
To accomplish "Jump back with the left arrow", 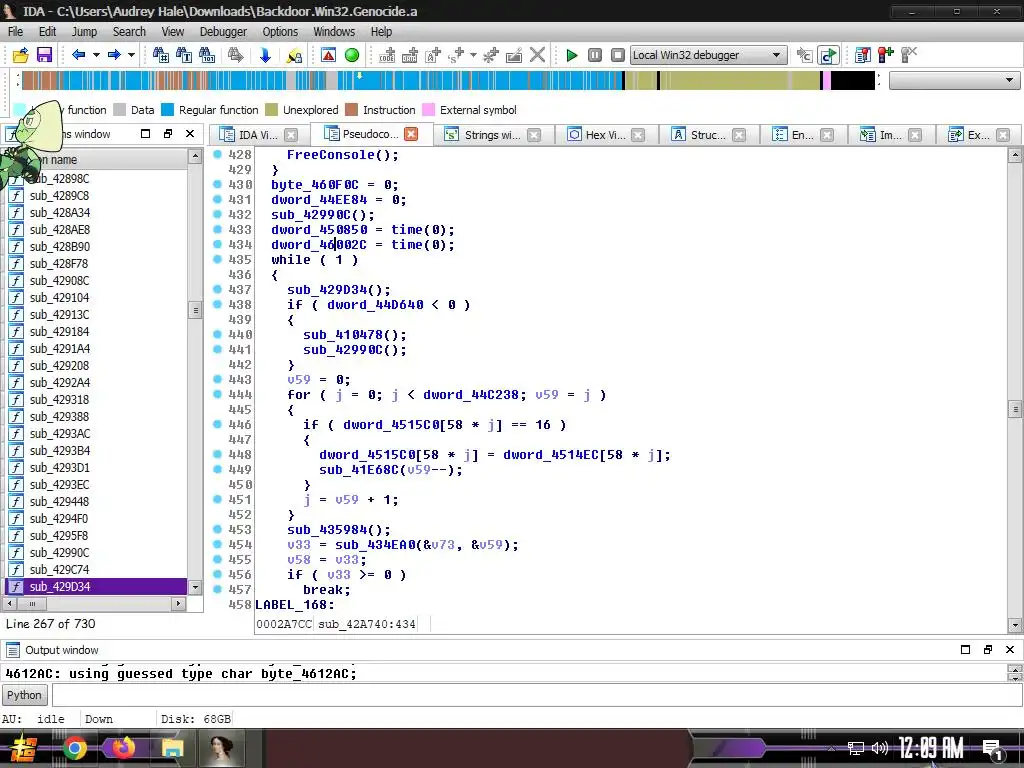I will (x=78, y=55).
